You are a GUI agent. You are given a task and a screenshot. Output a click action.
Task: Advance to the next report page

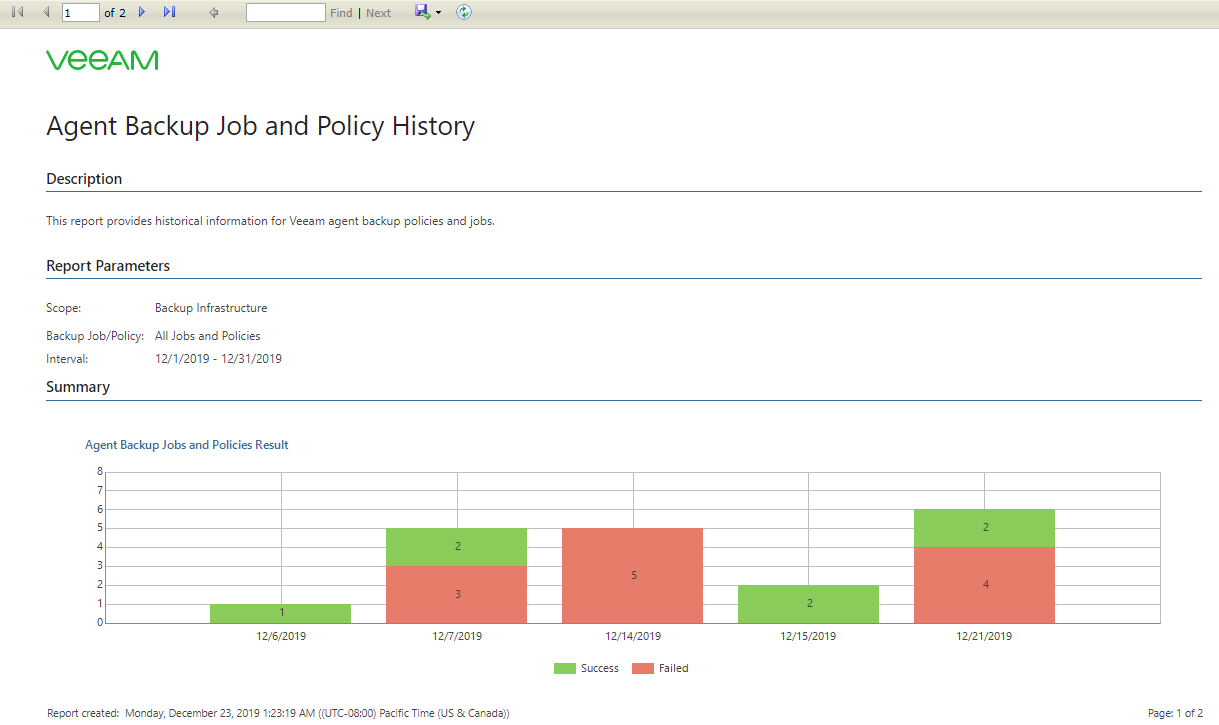tap(142, 12)
